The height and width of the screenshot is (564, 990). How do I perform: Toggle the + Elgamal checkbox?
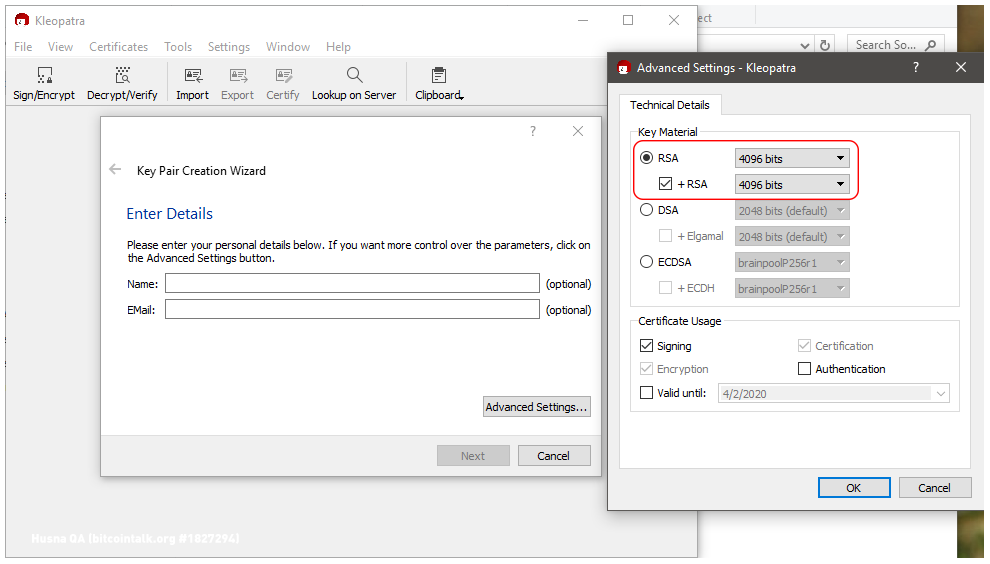(x=665, y=236)
